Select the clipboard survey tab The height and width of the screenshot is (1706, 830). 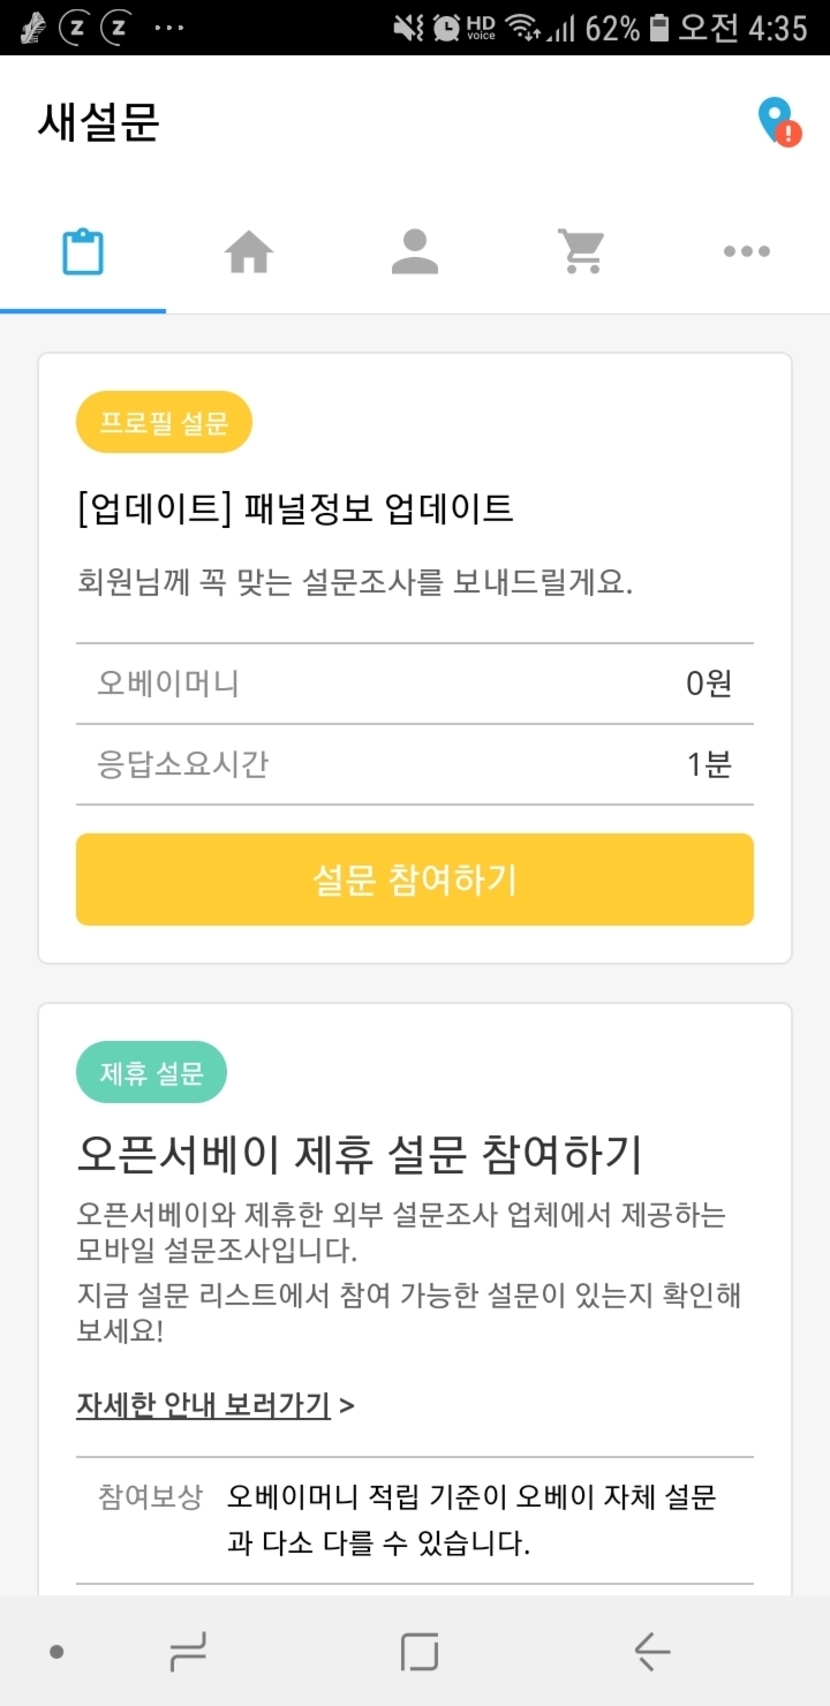click(x=83, y=251)
